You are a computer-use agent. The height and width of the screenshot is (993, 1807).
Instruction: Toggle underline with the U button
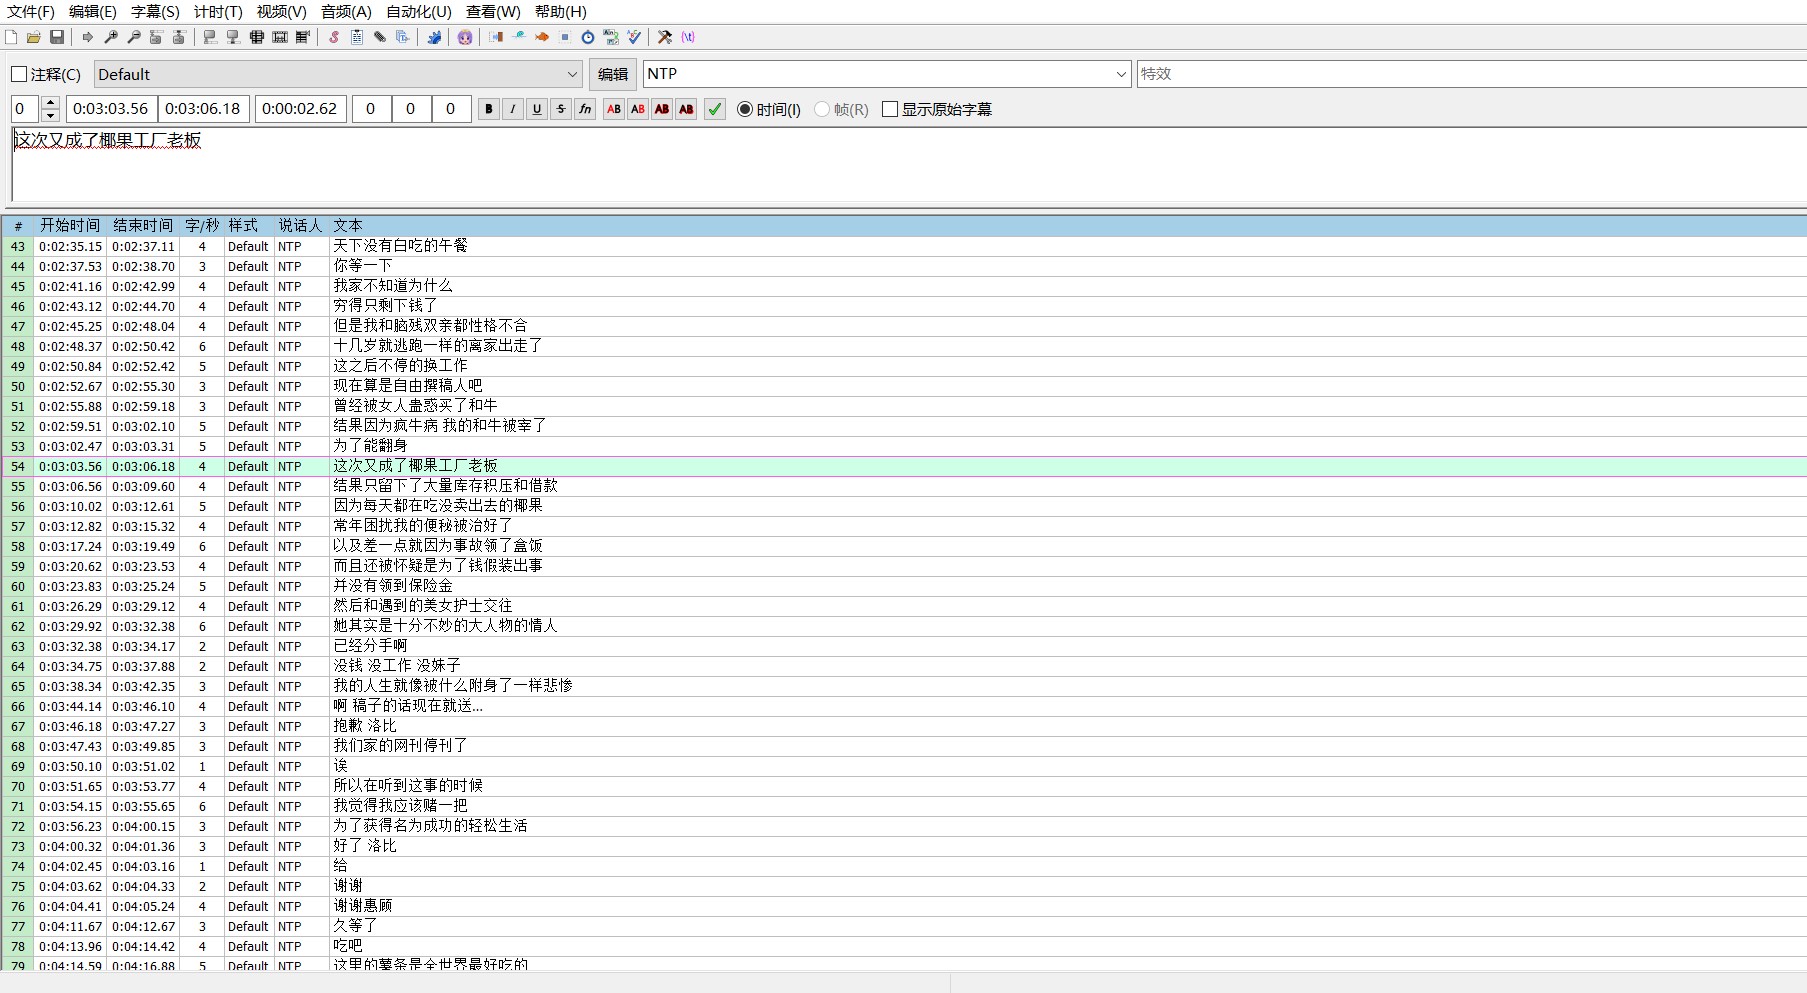[537, 109]
